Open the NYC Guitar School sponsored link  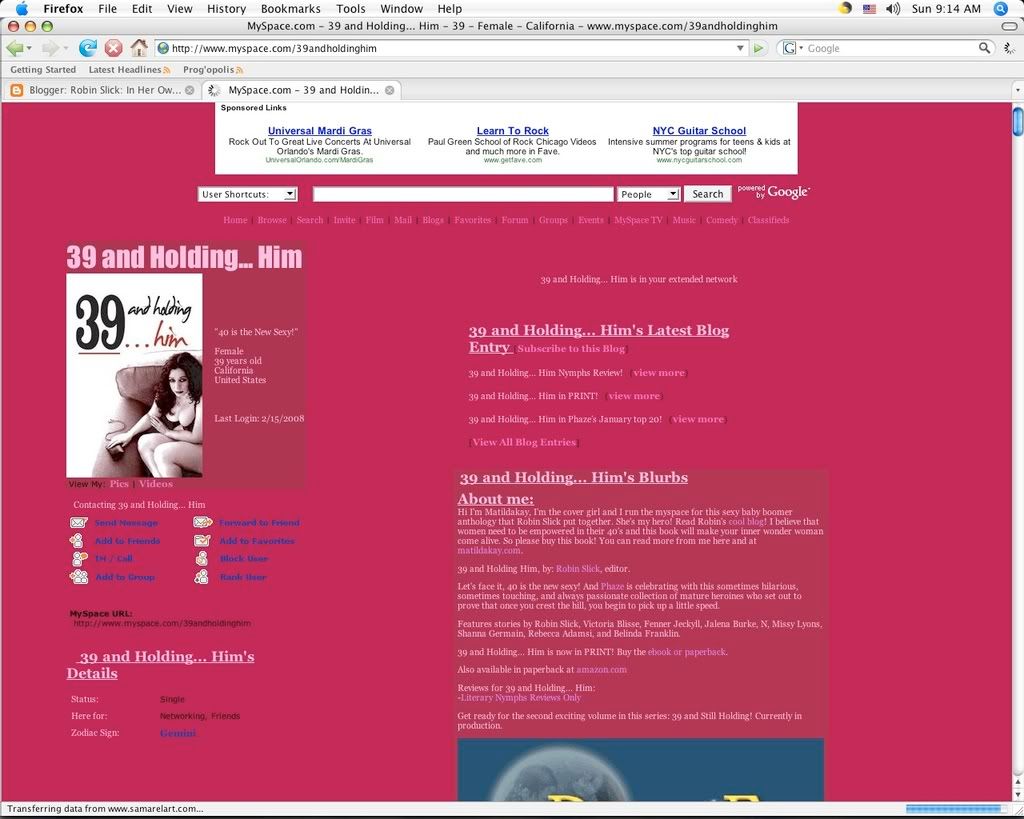click(x=699, y=131)
